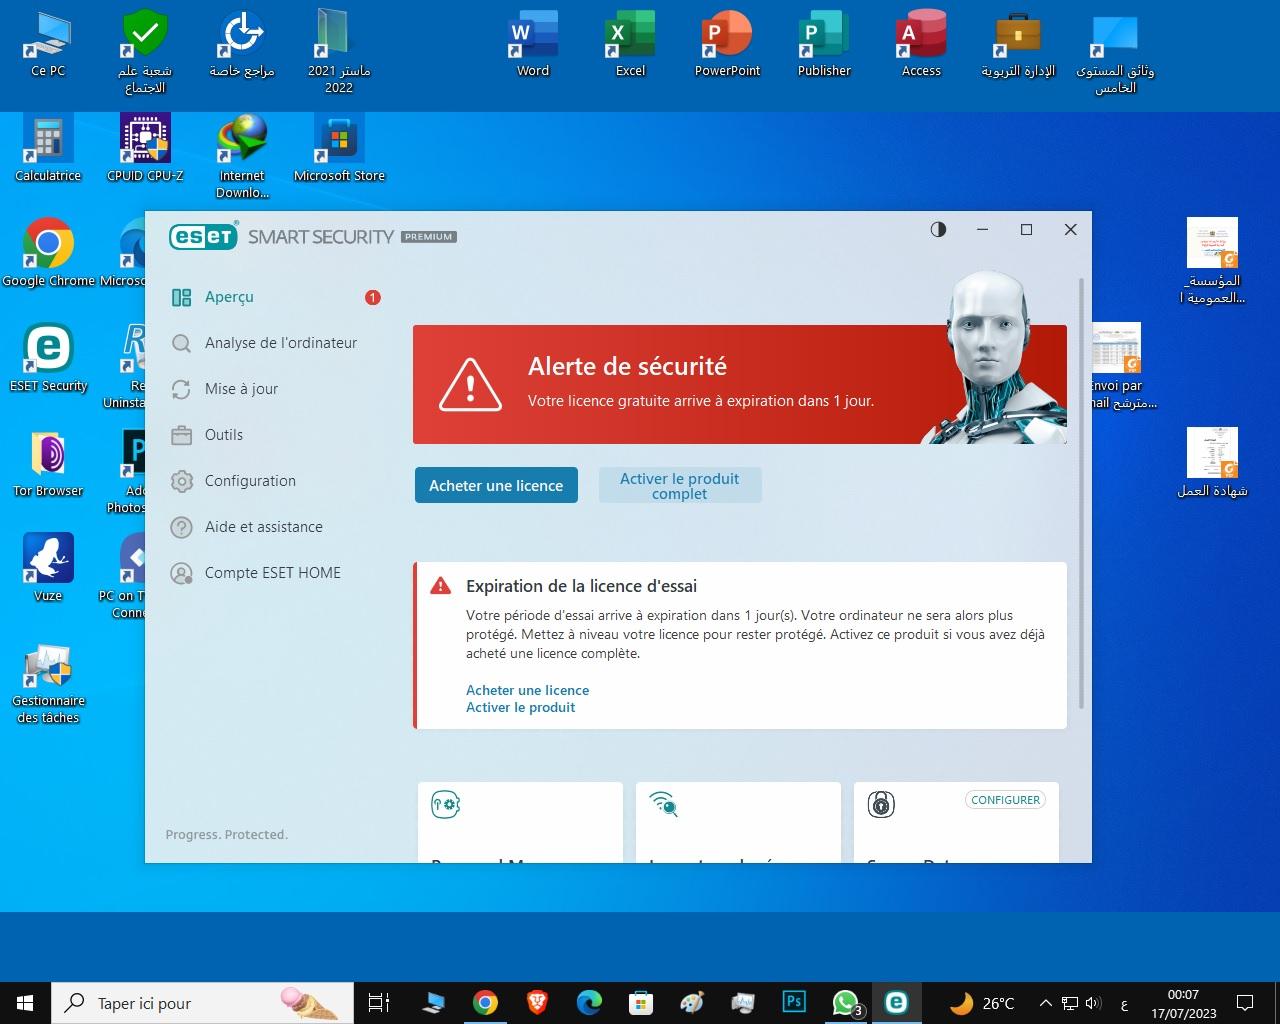
Task: Click Activer le produit complet button
Action: tap(680, 485)
